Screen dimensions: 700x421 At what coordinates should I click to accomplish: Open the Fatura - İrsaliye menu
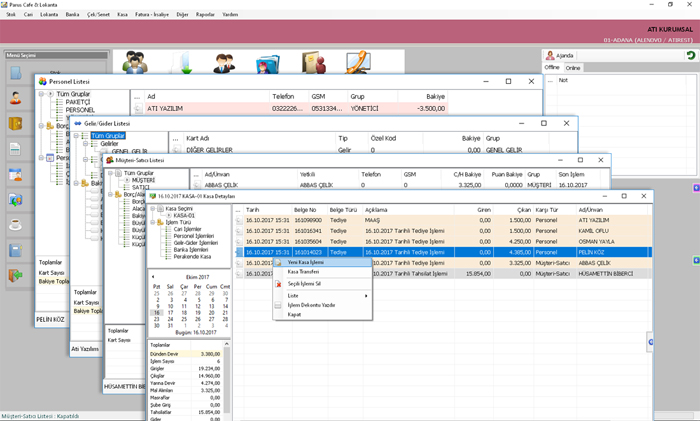(x=152, y=14)
